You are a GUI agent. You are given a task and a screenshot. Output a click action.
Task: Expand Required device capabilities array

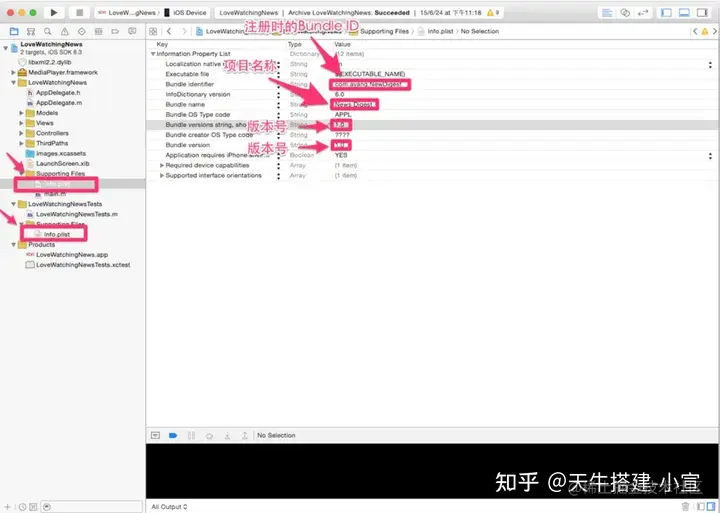pyautogui.click(x=162, y=165)
